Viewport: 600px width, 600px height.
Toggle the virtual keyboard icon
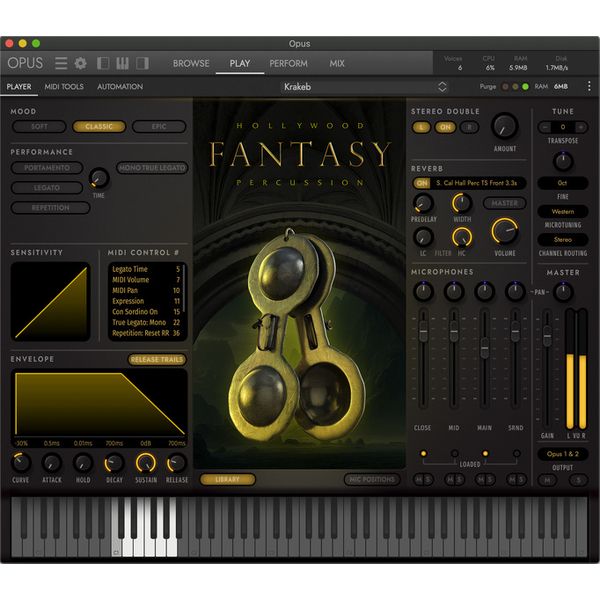[122, 63]
